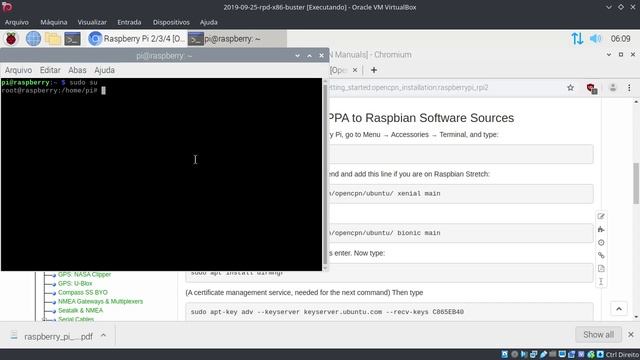Click VirtualBox shared folders status icon
Image resolution: width=640 pixels, height=360 pixels.
[x=553, y=355]
